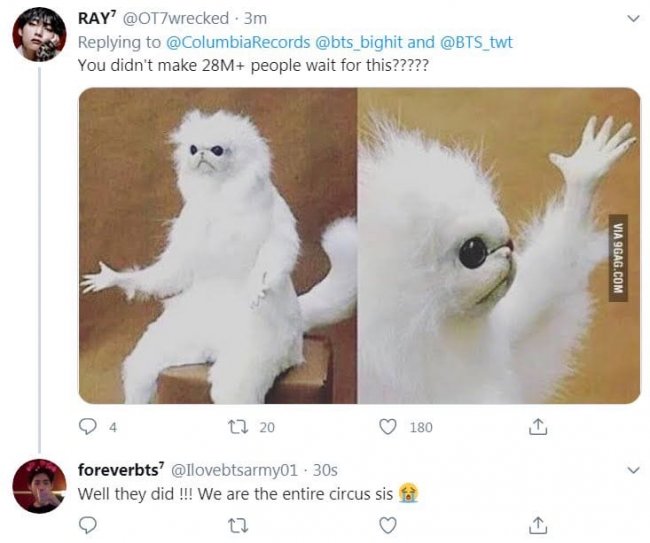This screenshot has height=543, width=650.
Task: Like foreverbts's reply tweet
Action: pos(389,523)
